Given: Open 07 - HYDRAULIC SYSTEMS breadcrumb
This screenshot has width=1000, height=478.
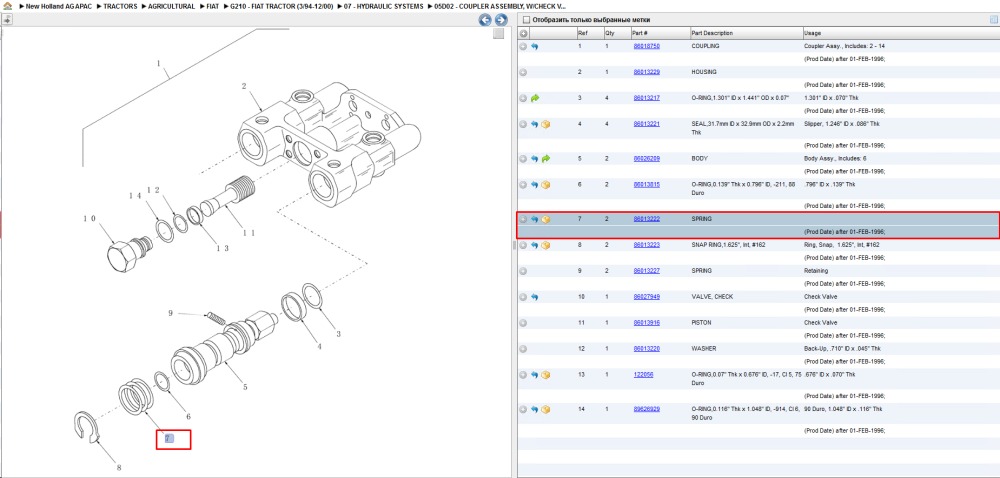Looking at the screenshot, I should click(383, 6).
